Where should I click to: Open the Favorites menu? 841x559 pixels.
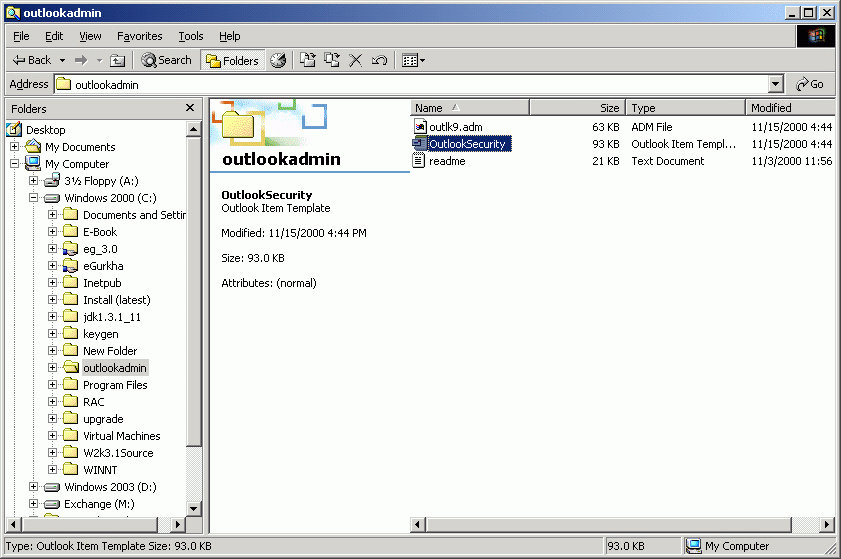[139, 36]
